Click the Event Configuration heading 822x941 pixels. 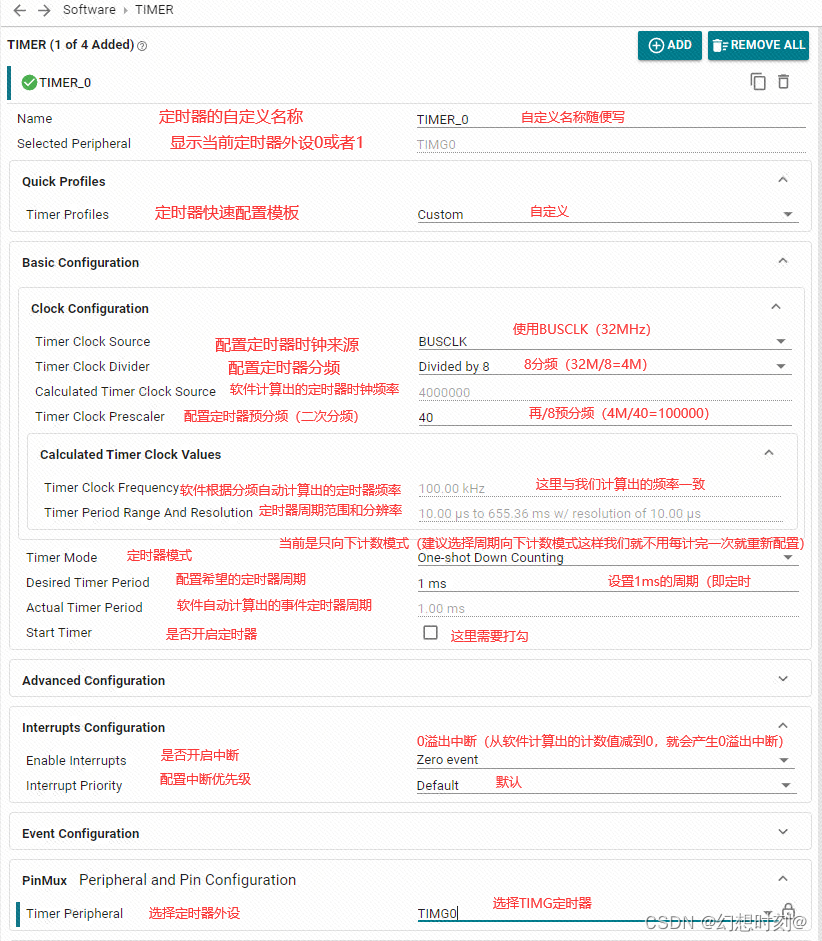[x=80, y=834]
